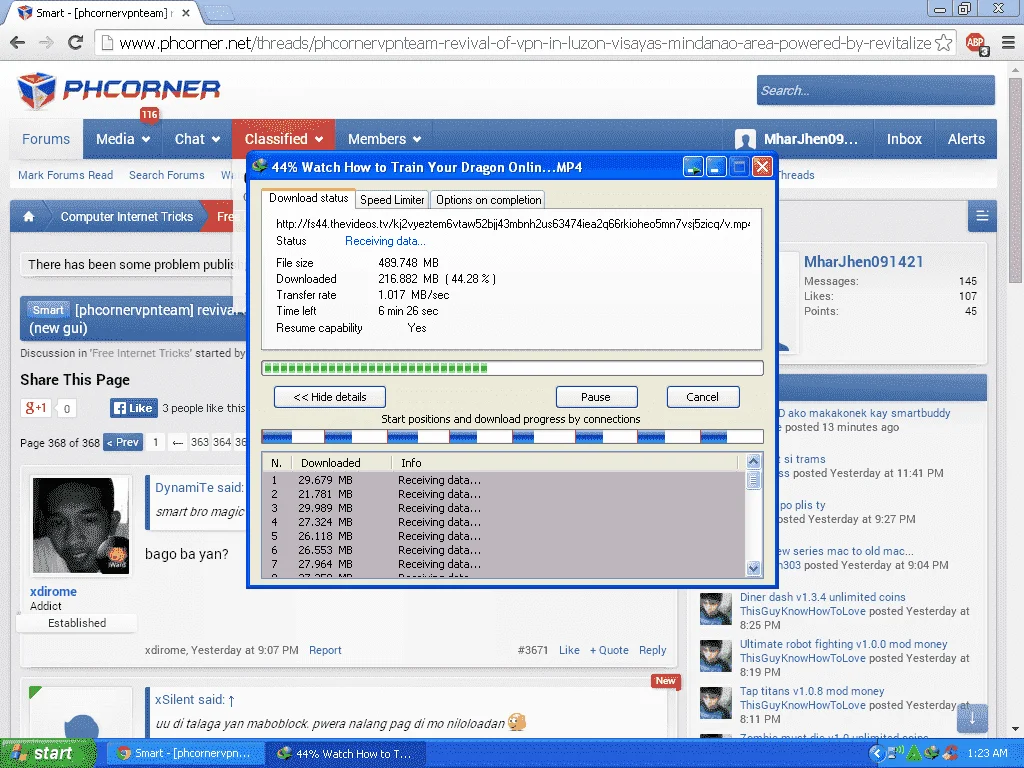Open 44% Watch How to T taskbar button
The height and width of the screenshot is (768, 1024).
coord(345,754)
